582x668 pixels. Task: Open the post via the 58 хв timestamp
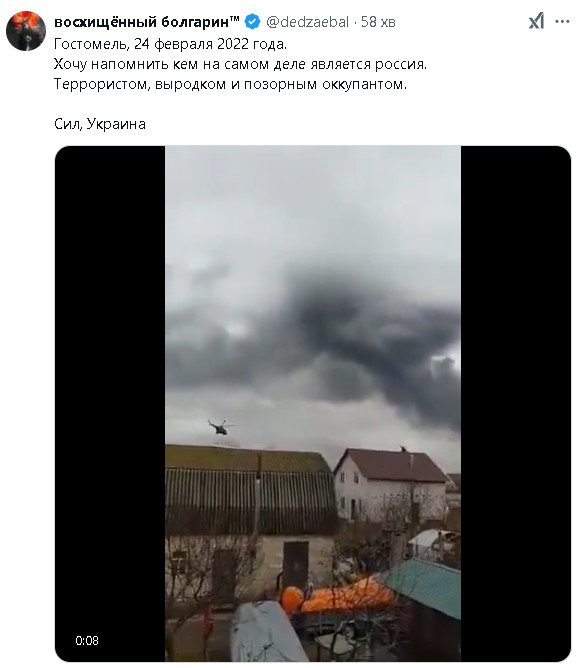pyautogui.click(x=378, y=22)
